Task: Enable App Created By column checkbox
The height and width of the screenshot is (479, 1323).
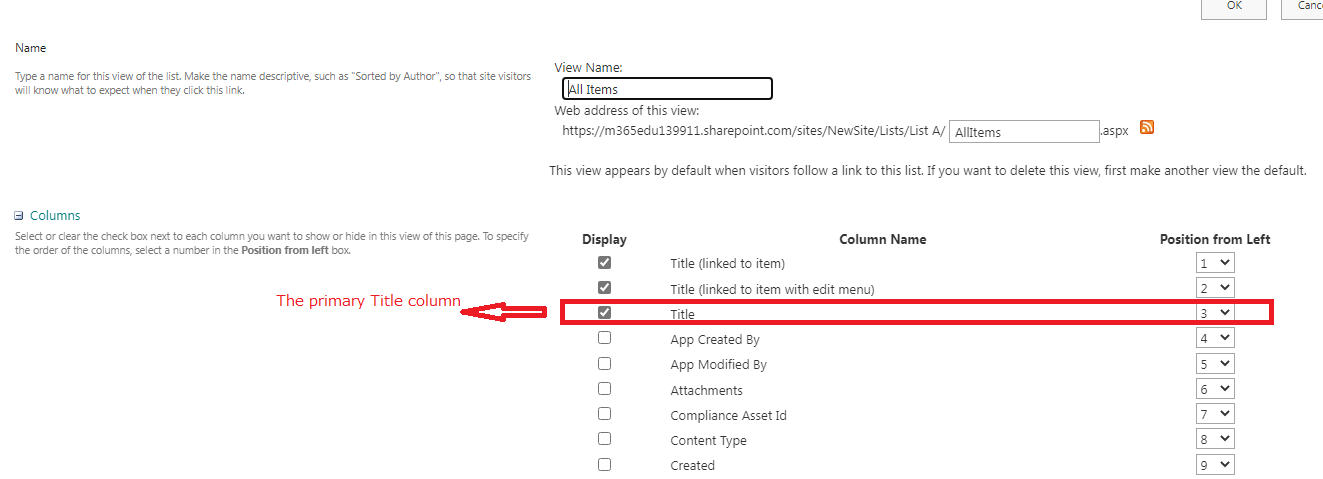Action: (604, 338)
